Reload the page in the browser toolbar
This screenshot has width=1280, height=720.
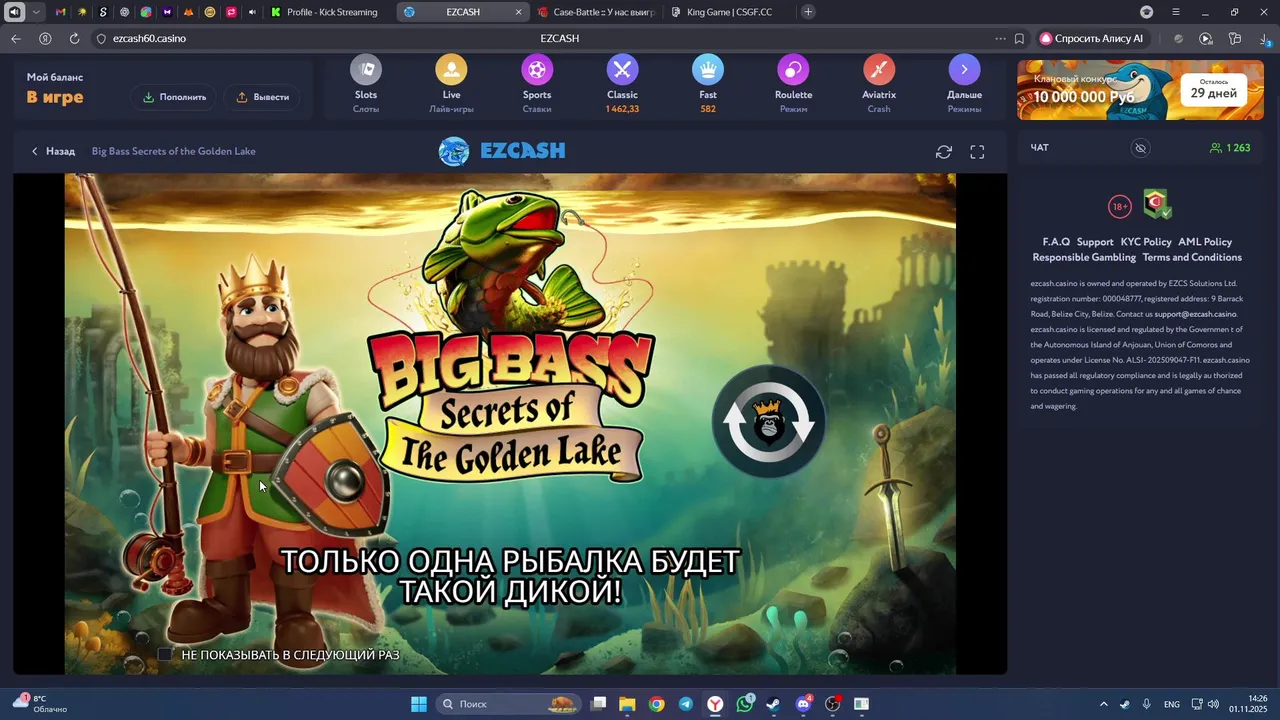point(74,39)
